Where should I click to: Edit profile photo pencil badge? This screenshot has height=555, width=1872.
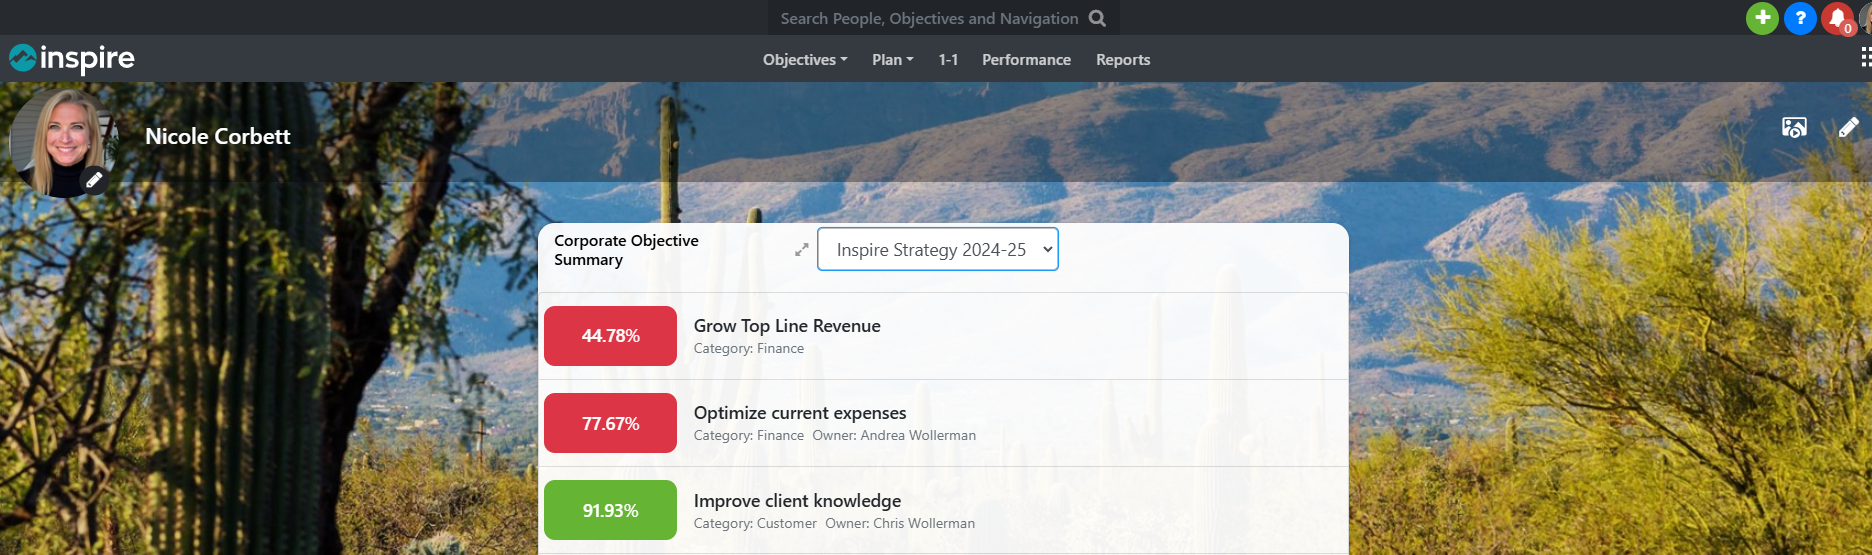tap(94, 180)
